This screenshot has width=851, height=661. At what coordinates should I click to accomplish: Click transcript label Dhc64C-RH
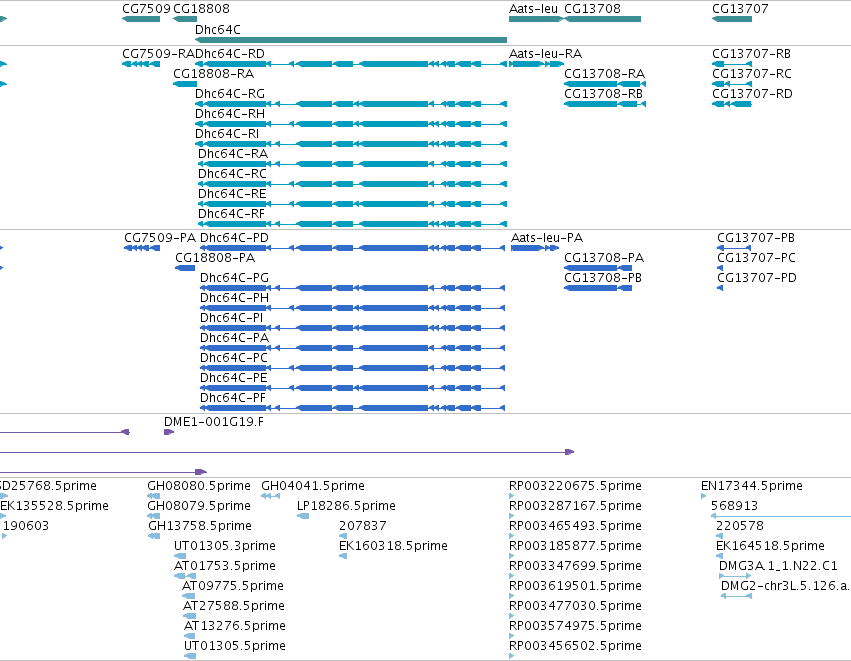[x=230, y=114]
